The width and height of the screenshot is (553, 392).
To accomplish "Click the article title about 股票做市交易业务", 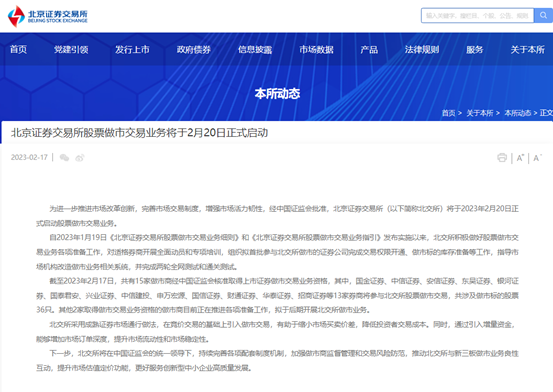I will point(140,133).
